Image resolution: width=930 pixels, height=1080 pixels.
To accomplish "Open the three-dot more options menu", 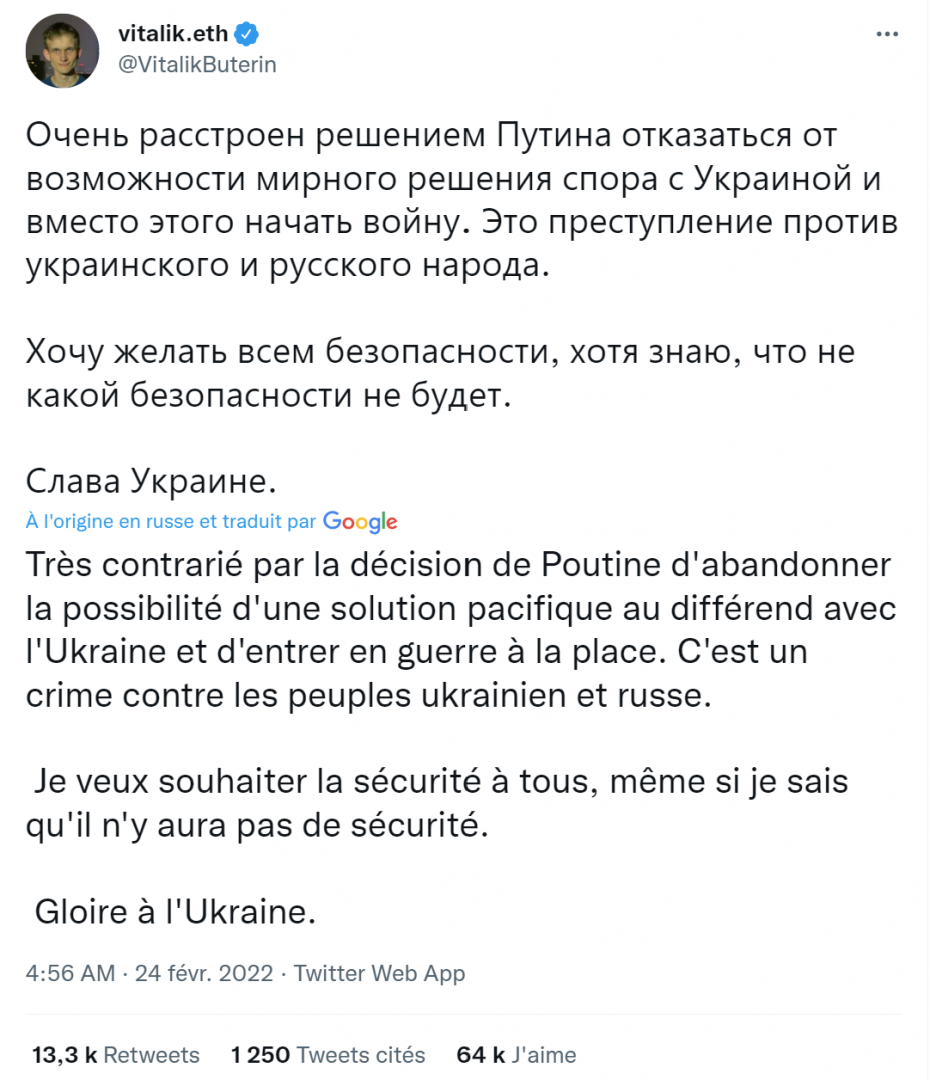I will click(887, 34).
